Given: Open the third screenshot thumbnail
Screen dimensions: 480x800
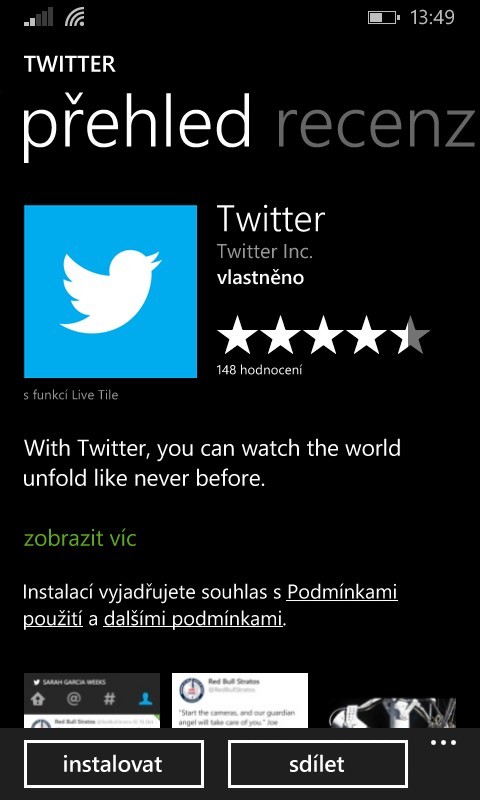Looking at the screenshot, I should [391, 712].
